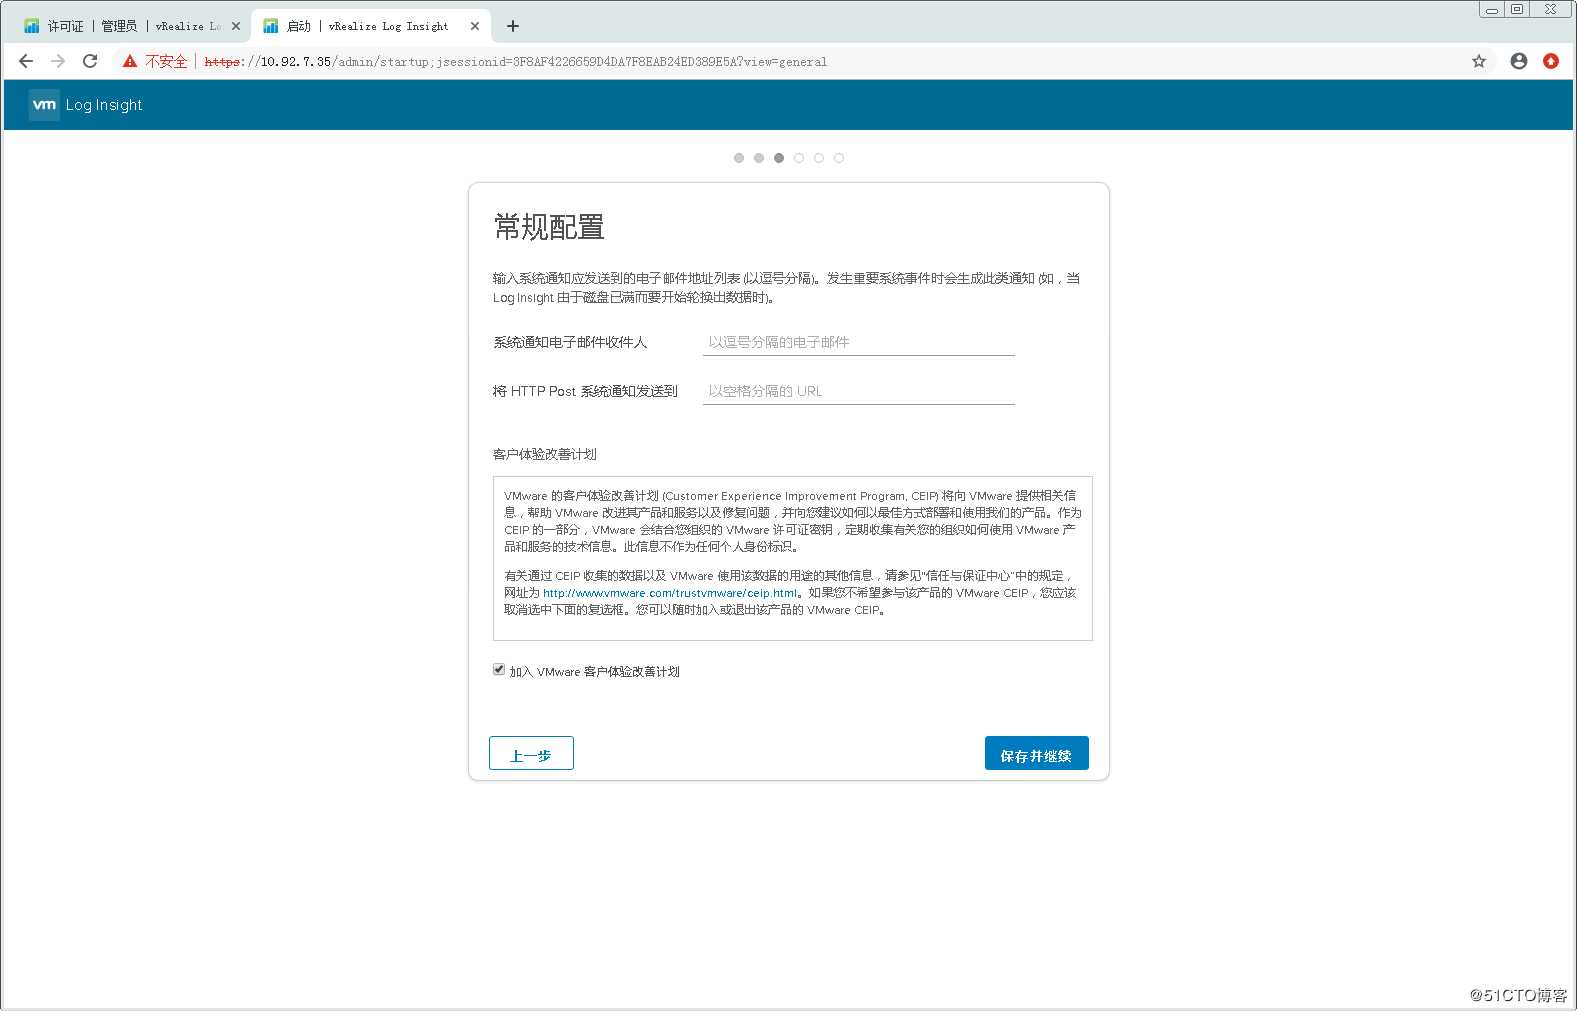Screen dimensions: 1577x1012
Task: Open the vmware.com trustvmware ceip link
Action: [670, 593]
